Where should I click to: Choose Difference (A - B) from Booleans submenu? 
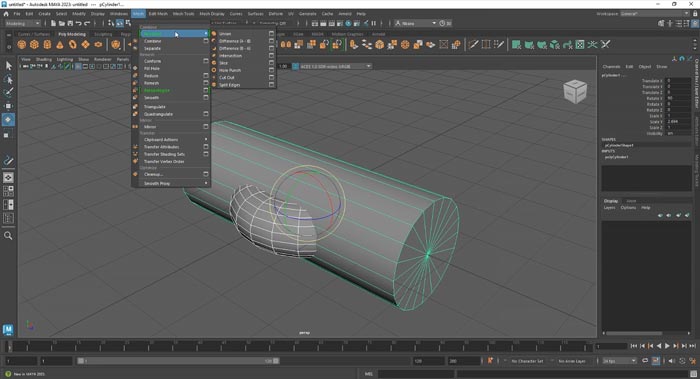[x=235, y=41]
